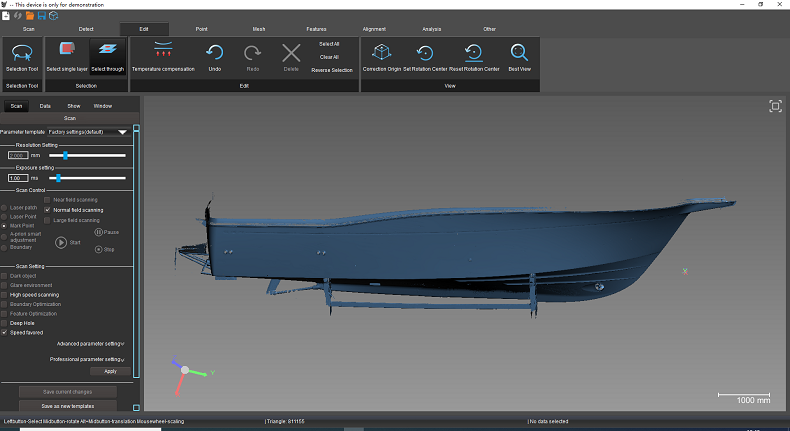Screen dimensions: 790x431
Task: Toggle fullscreen viewport icon
Action: (775, 106)
